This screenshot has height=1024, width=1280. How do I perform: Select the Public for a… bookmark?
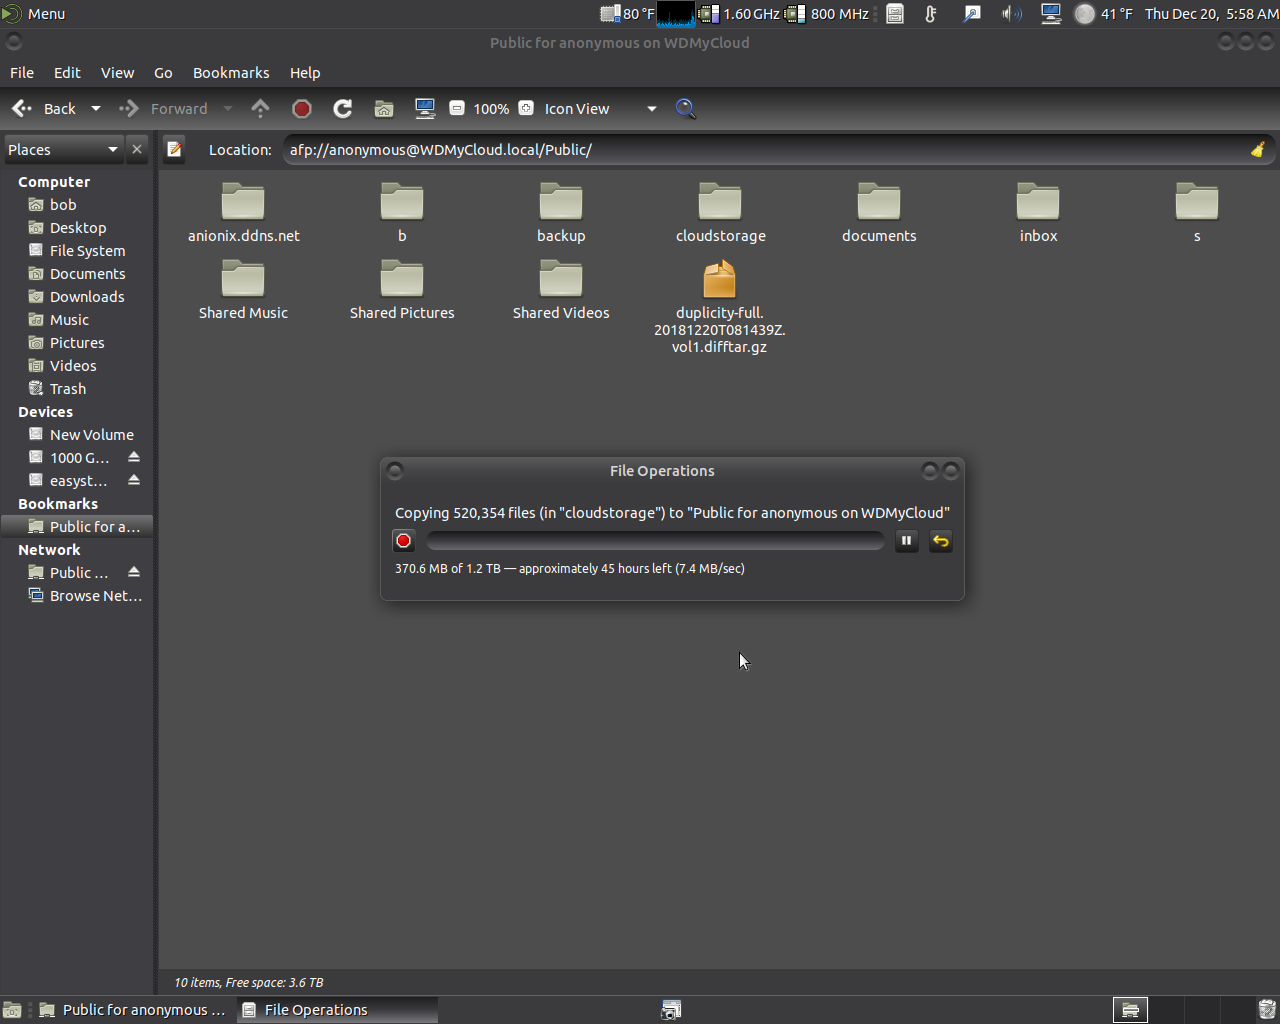(77, 527)
